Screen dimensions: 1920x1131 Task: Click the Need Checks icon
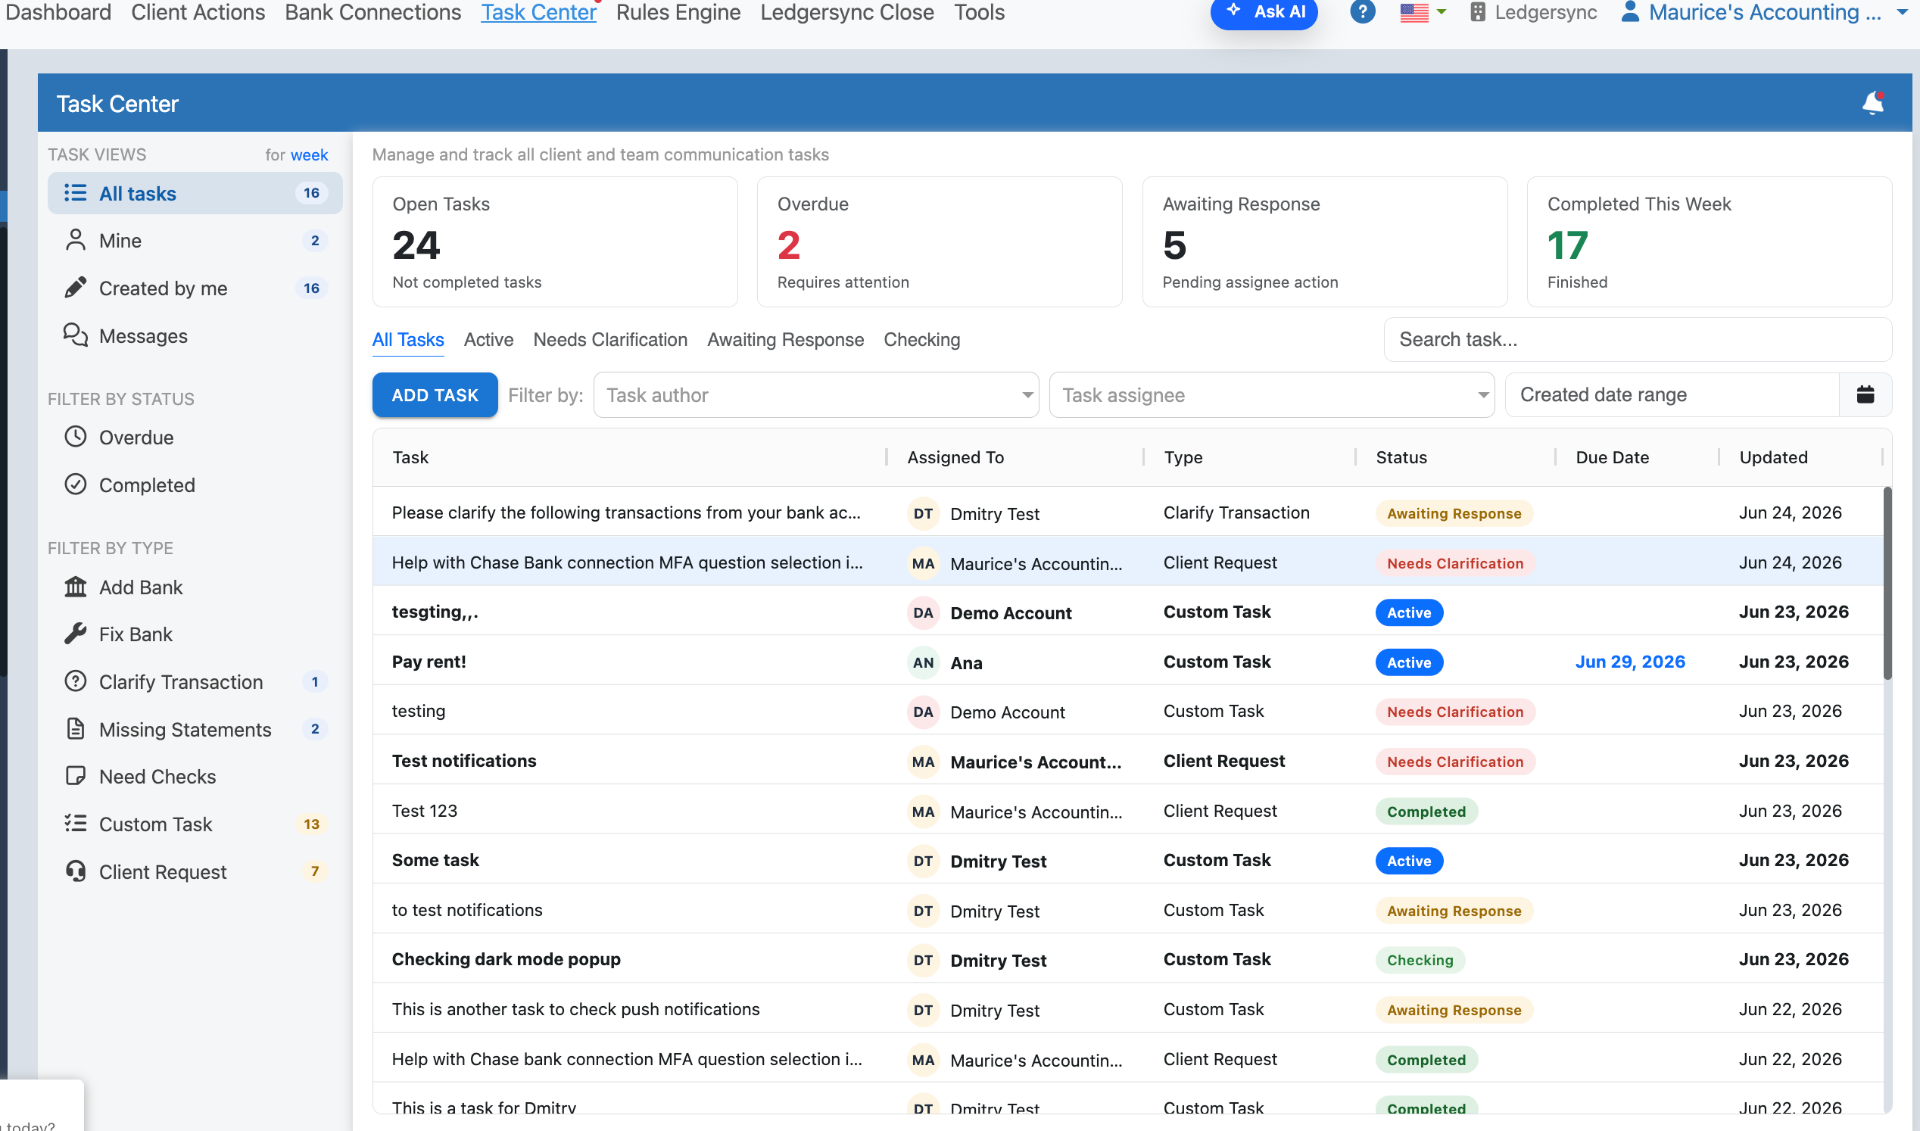pyautogui.click(x=75, y=776)
